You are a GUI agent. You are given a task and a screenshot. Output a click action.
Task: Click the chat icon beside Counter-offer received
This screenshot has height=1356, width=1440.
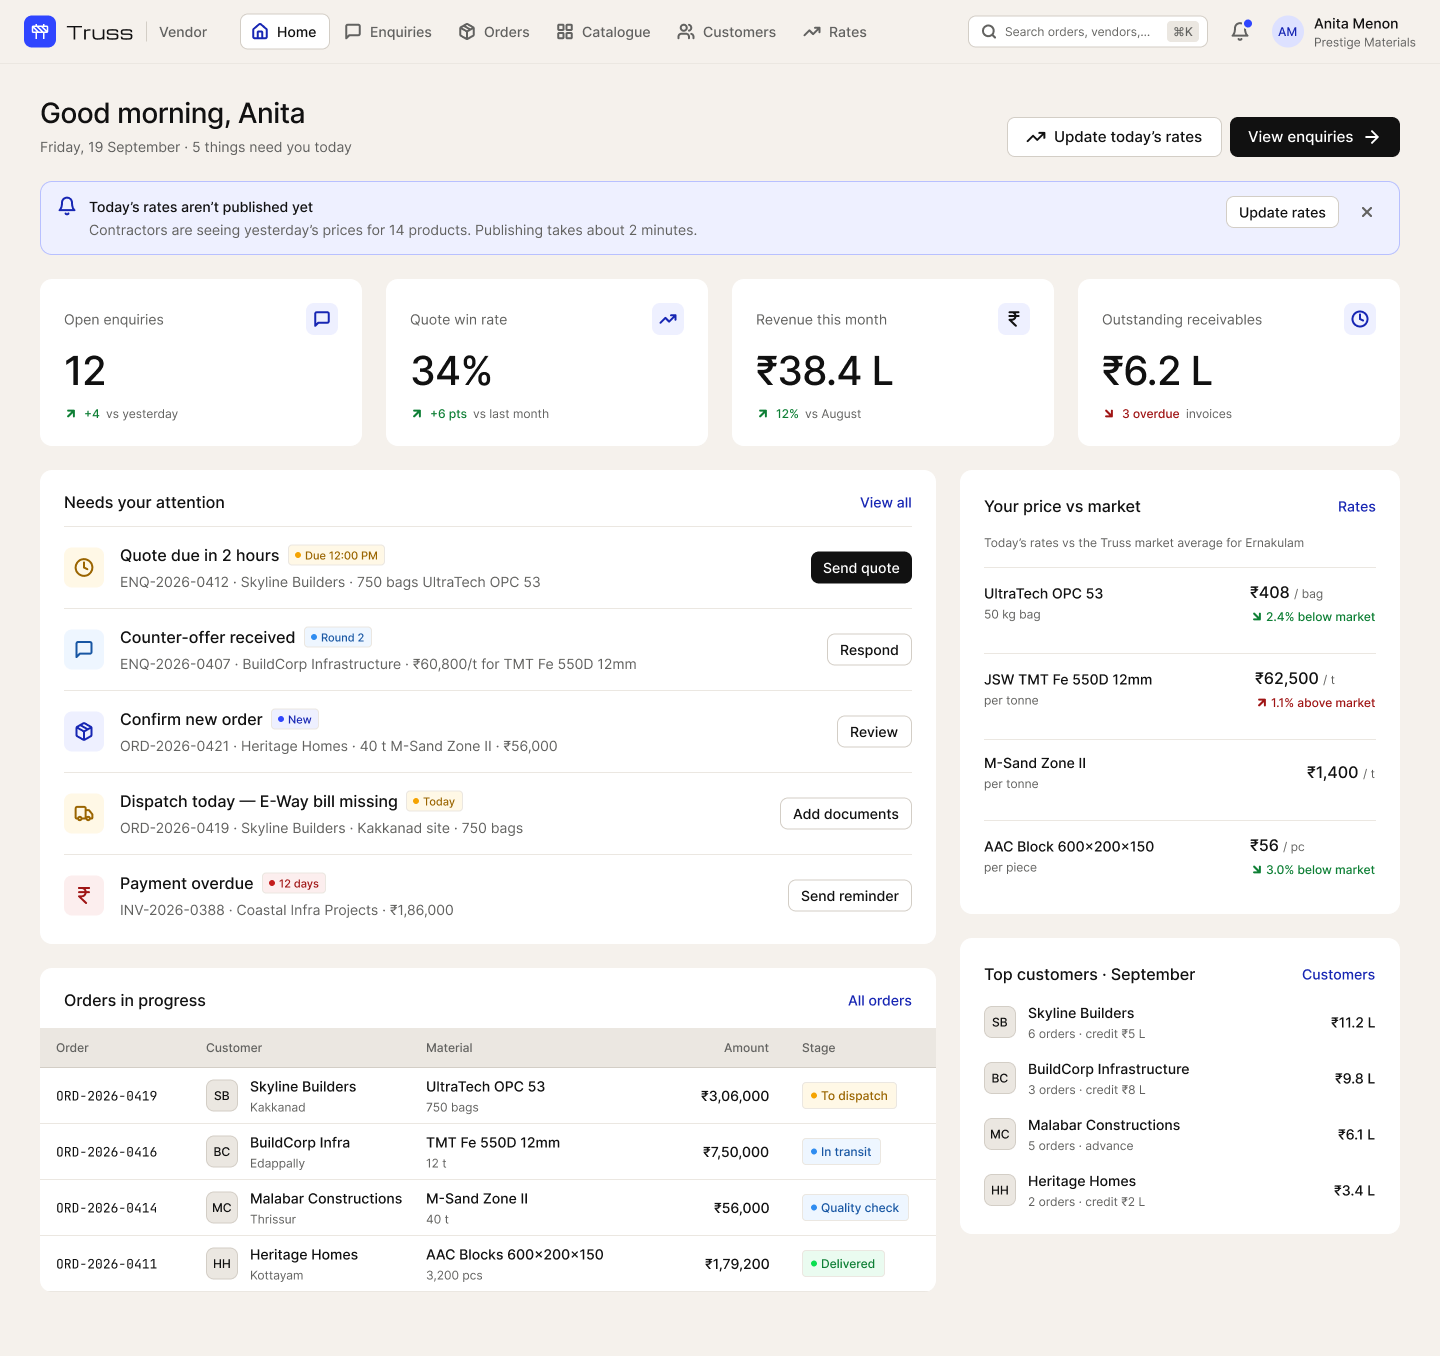coord(84,650)
